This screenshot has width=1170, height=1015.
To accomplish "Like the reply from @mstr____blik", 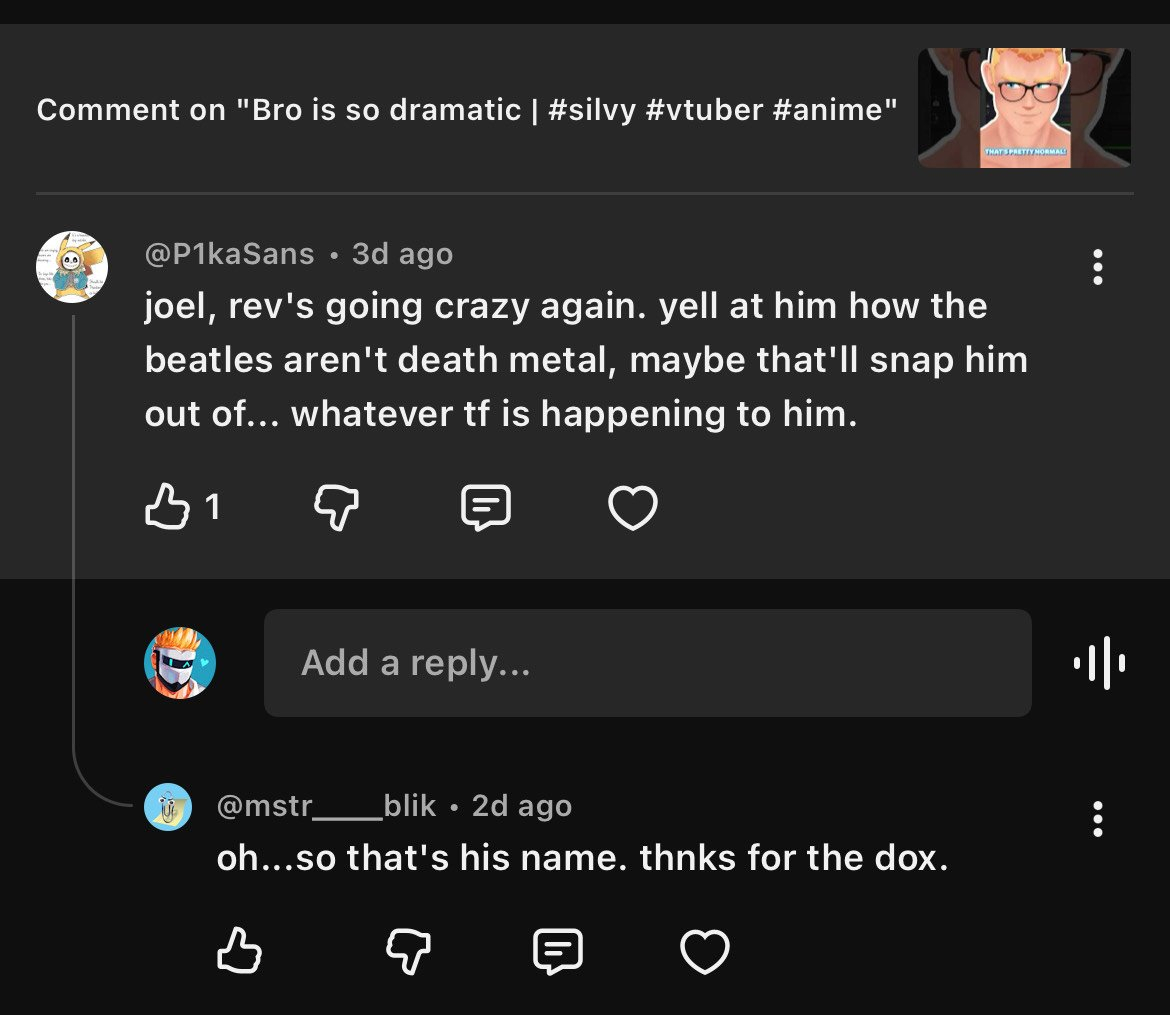I will tap(239, 951).
